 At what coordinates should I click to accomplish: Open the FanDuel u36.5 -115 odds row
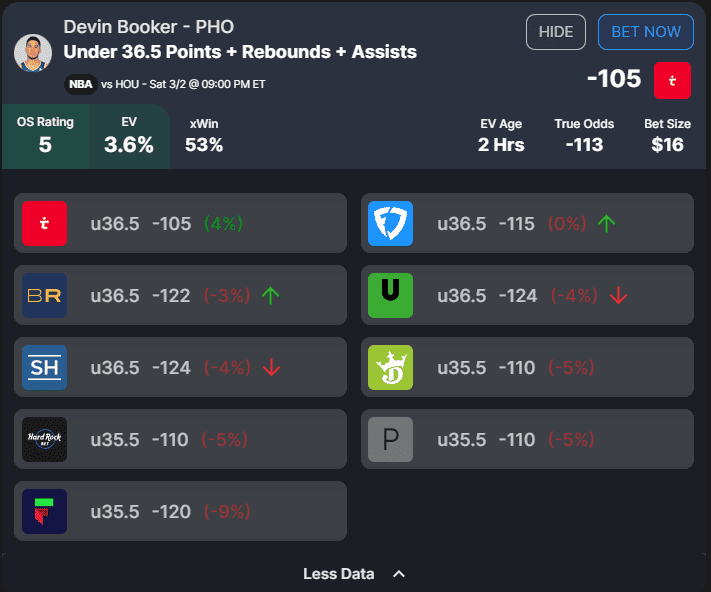[527, 223]
